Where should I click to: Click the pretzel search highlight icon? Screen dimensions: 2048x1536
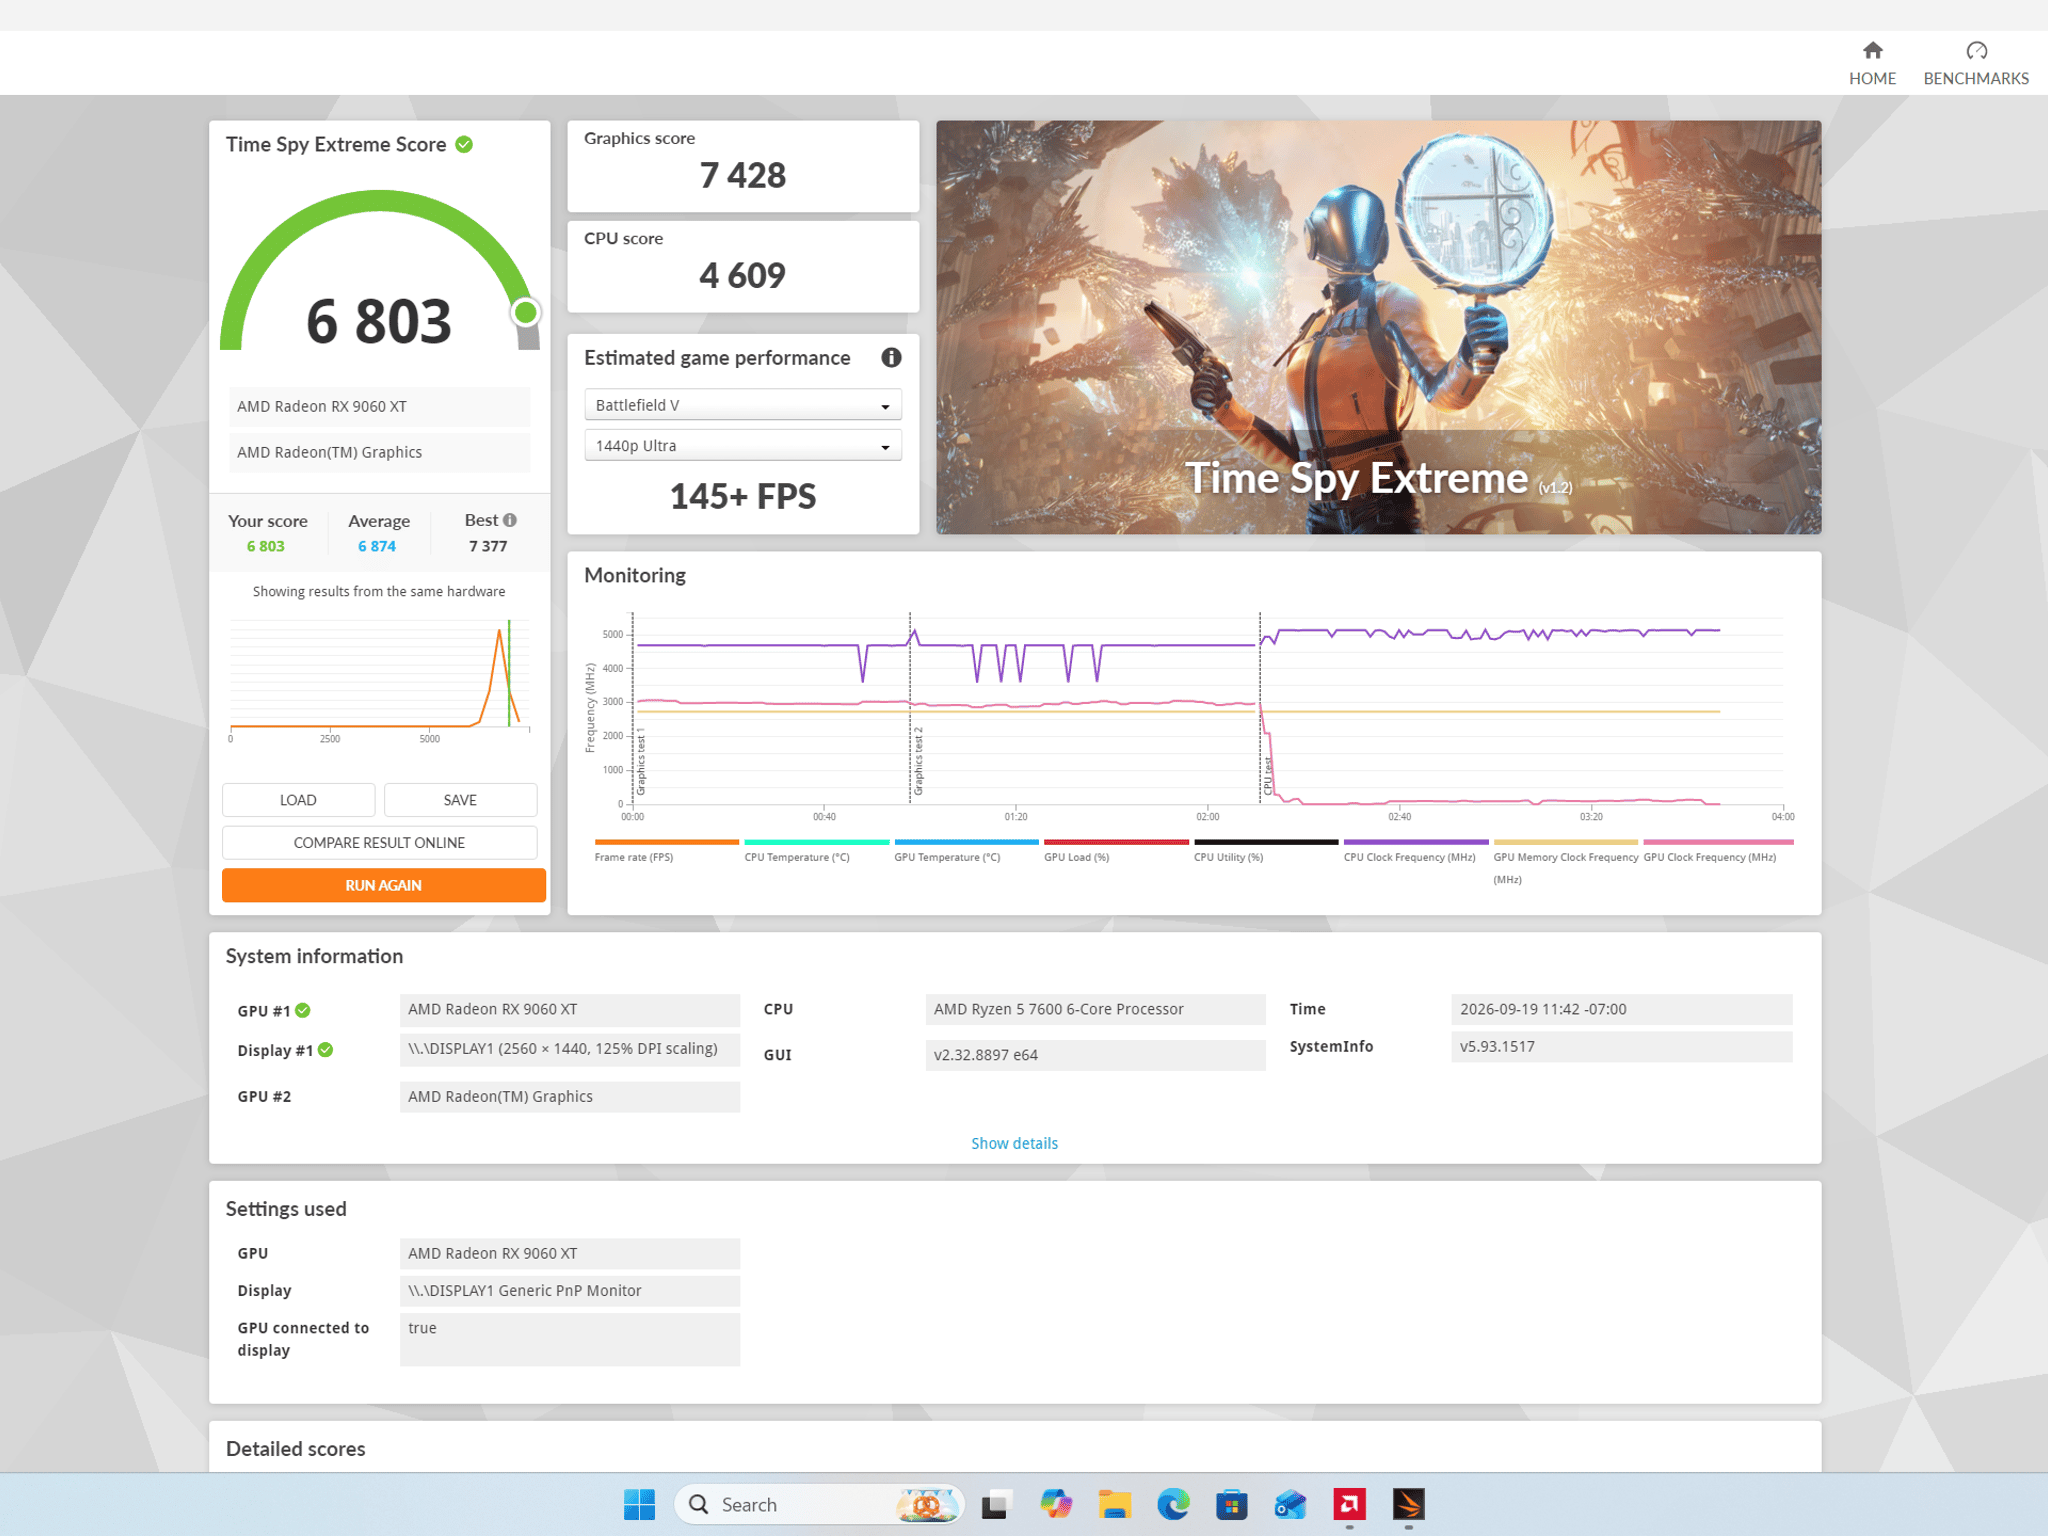pos(927,1504)
